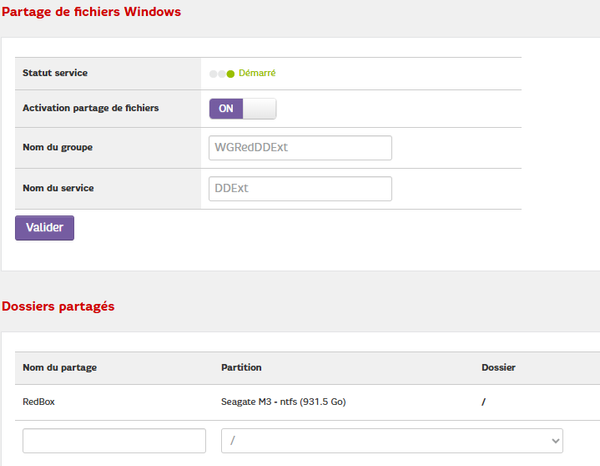Click the Partage de fichiers Windows heading
Image resolution: width=600 pixels, height=466 pixels.
91,11
